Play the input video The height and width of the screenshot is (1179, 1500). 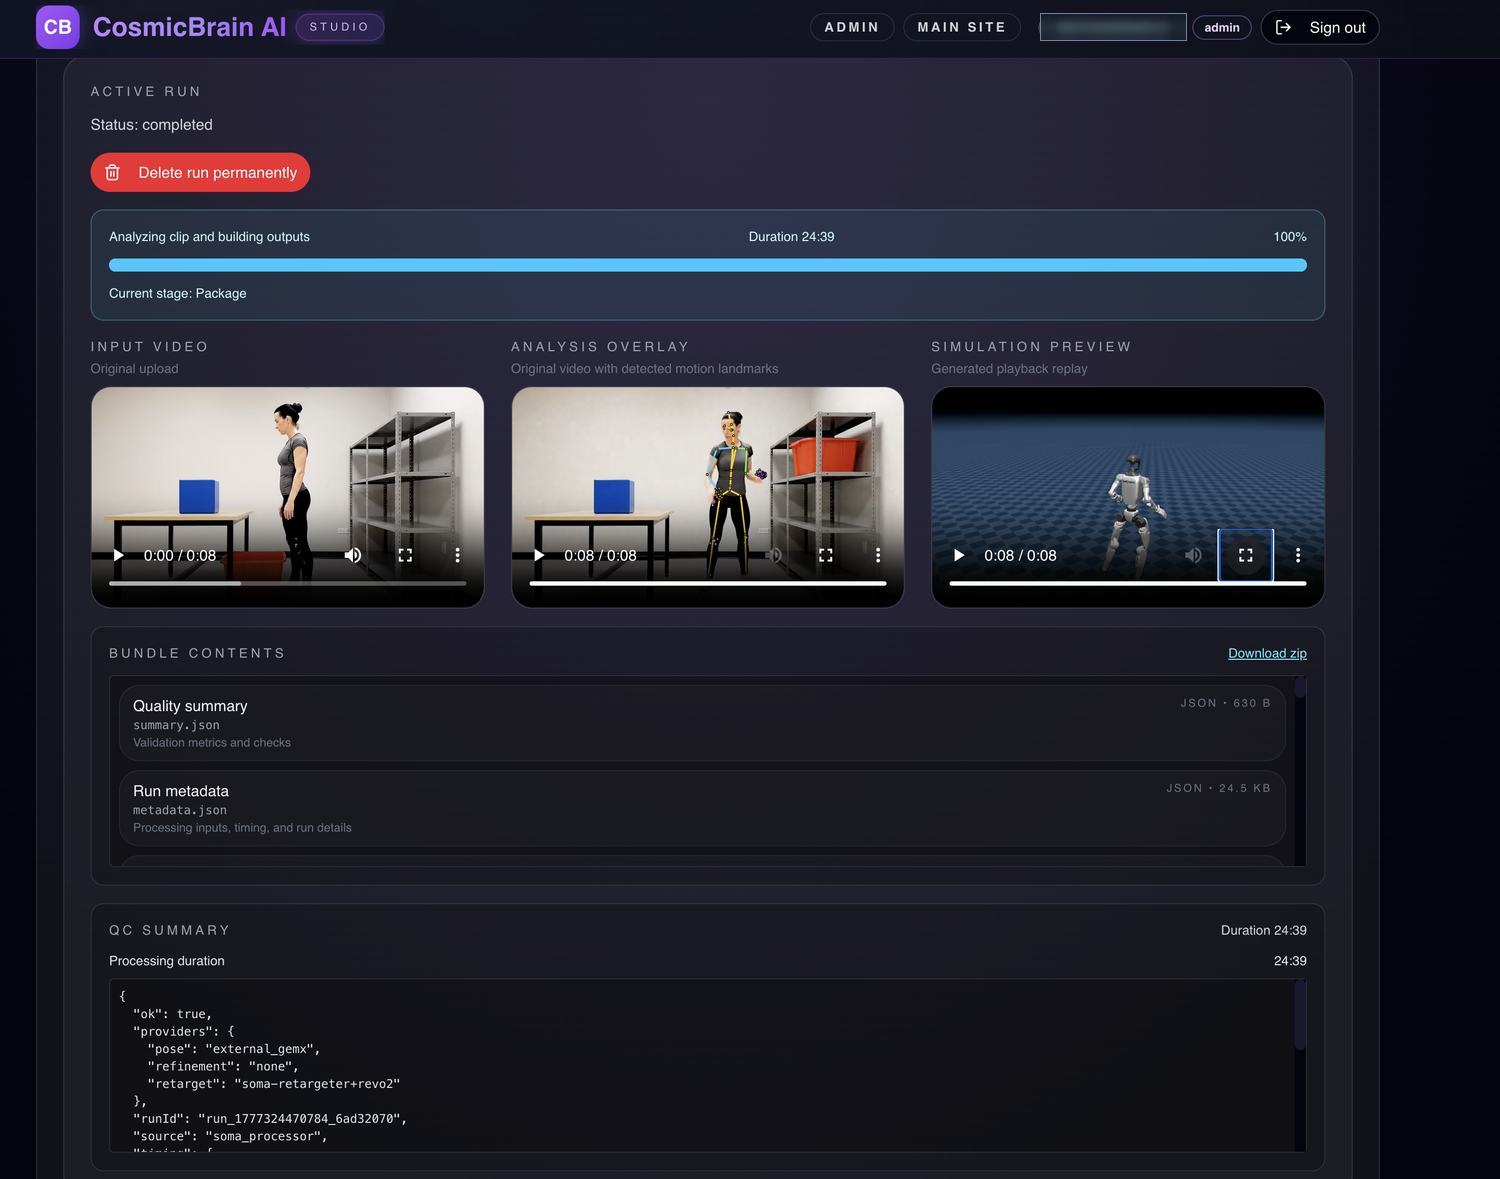pos(118,555)
